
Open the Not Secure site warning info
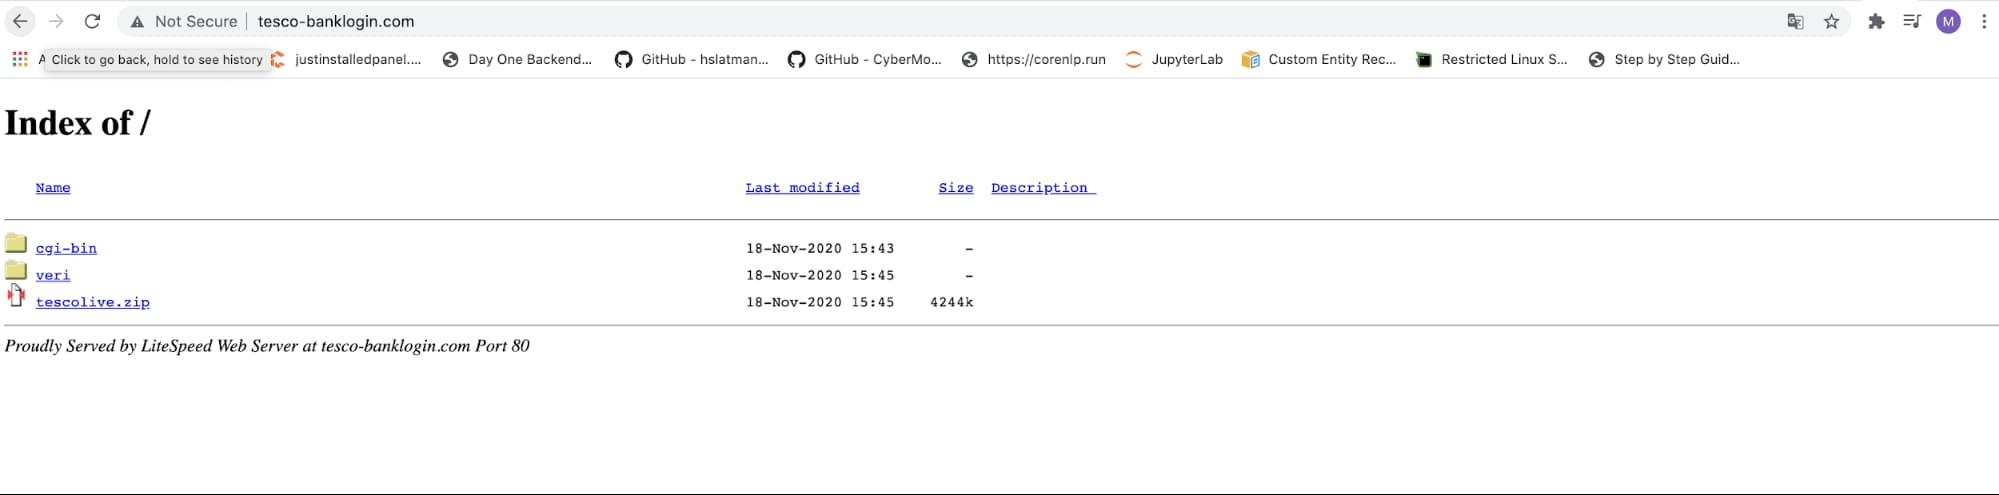[184, 21]
